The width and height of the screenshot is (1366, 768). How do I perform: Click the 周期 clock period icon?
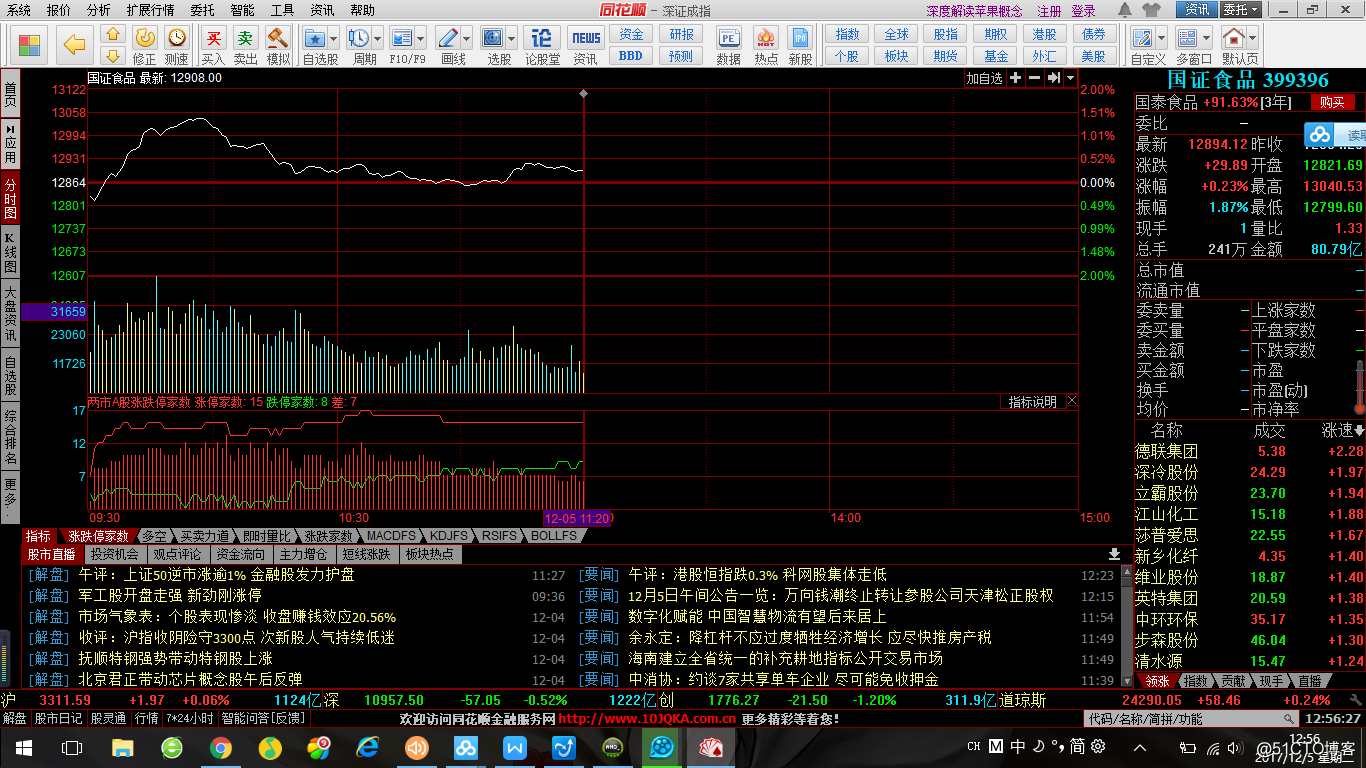[359, 38]
